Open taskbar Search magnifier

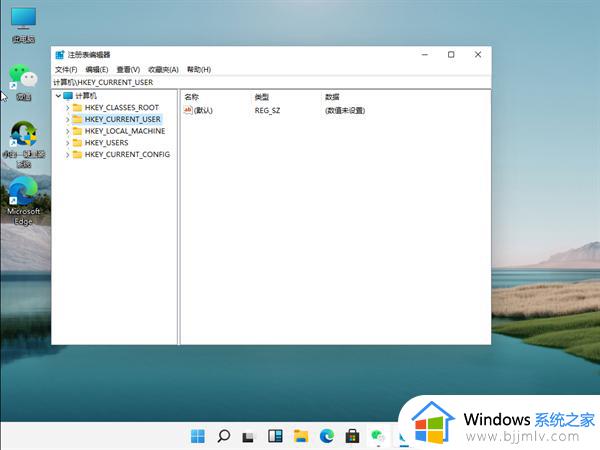click(223, 436)
